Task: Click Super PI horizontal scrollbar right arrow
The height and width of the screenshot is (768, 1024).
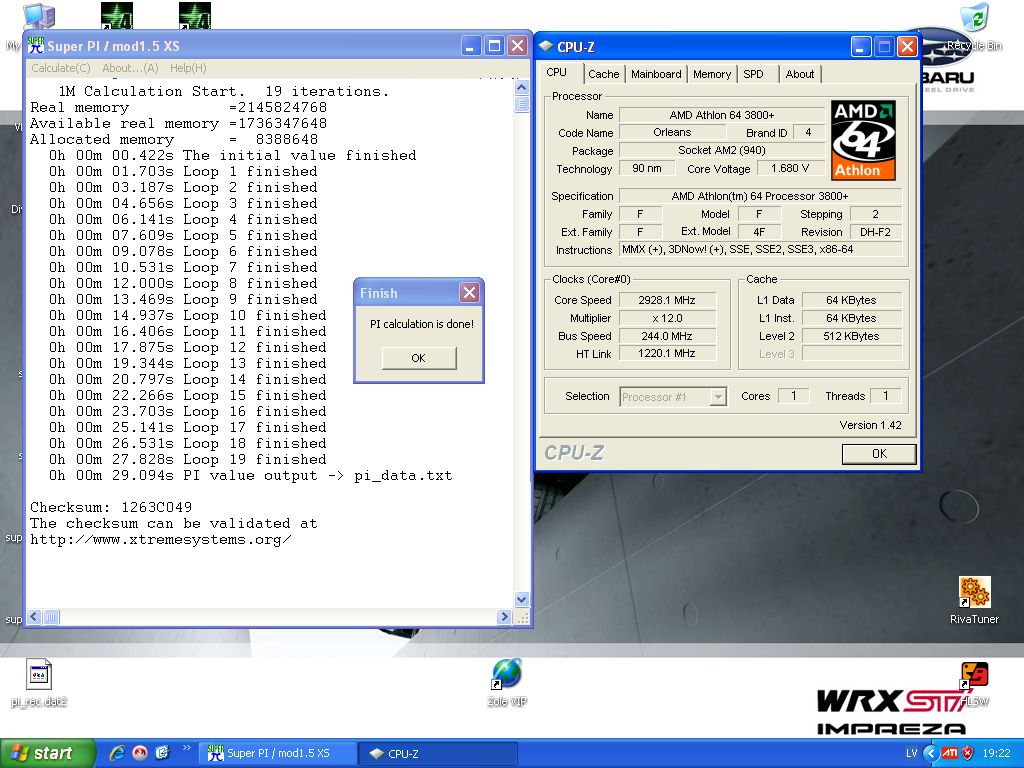Action: tap(504, 616)
